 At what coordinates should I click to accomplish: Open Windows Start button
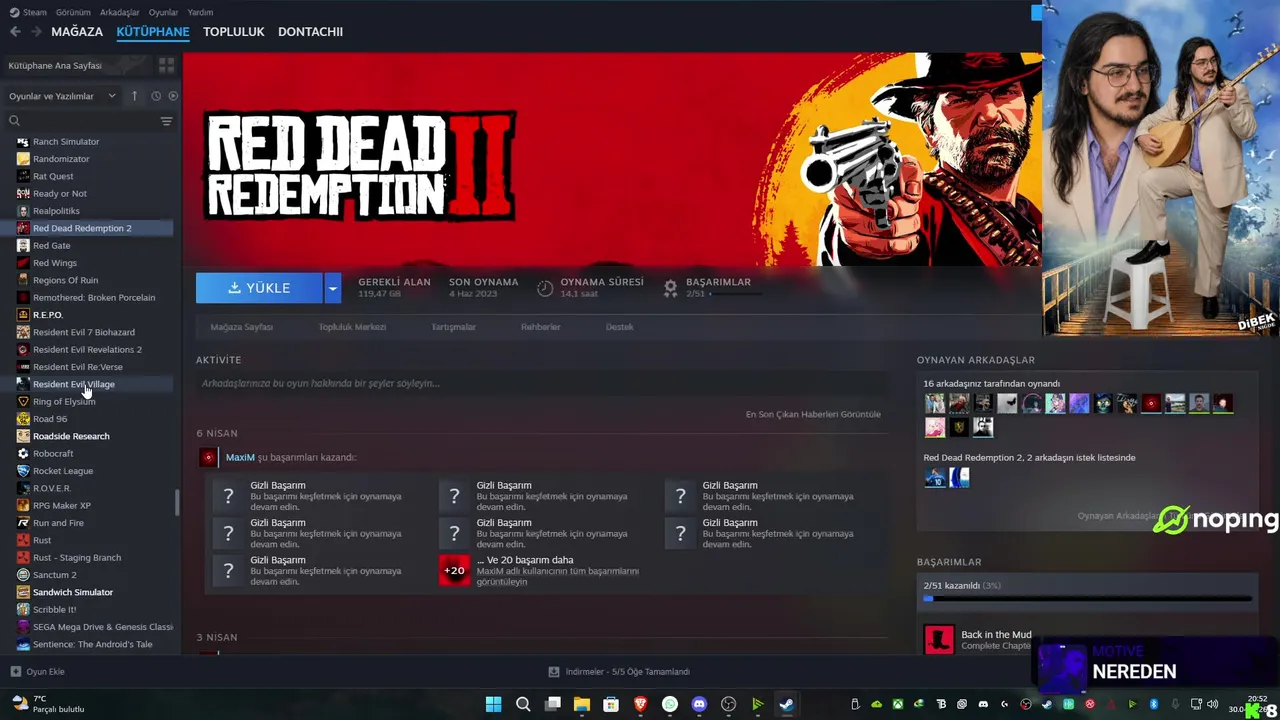(x=493, y=704)
